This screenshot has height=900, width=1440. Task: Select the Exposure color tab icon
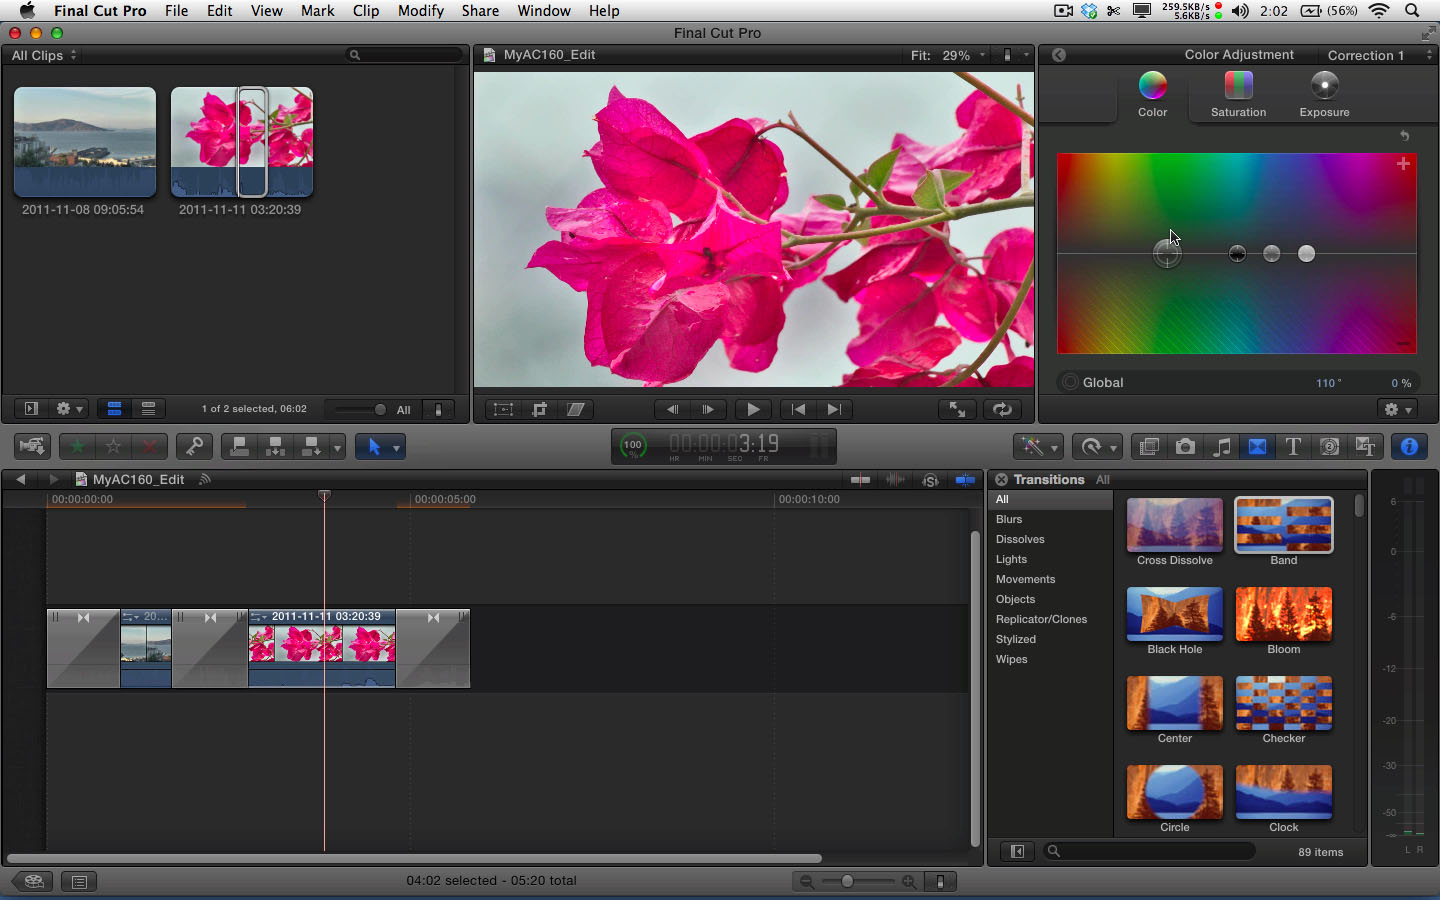(x=1324, y=87)
